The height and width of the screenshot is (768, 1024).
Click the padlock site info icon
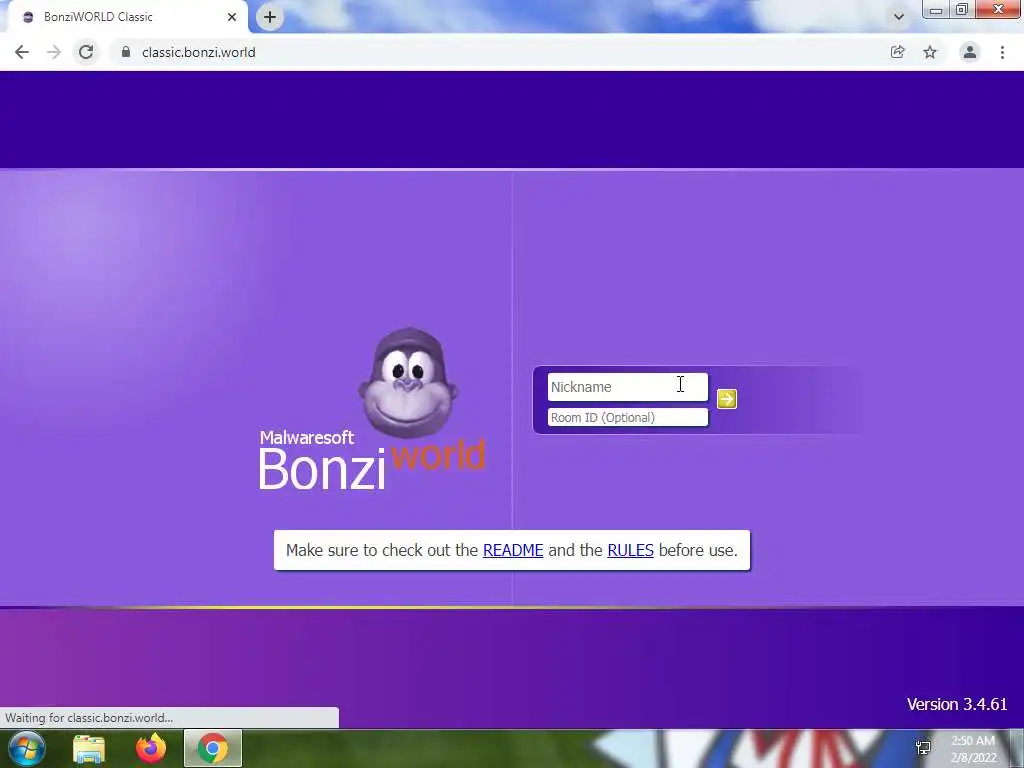(126, 52)
